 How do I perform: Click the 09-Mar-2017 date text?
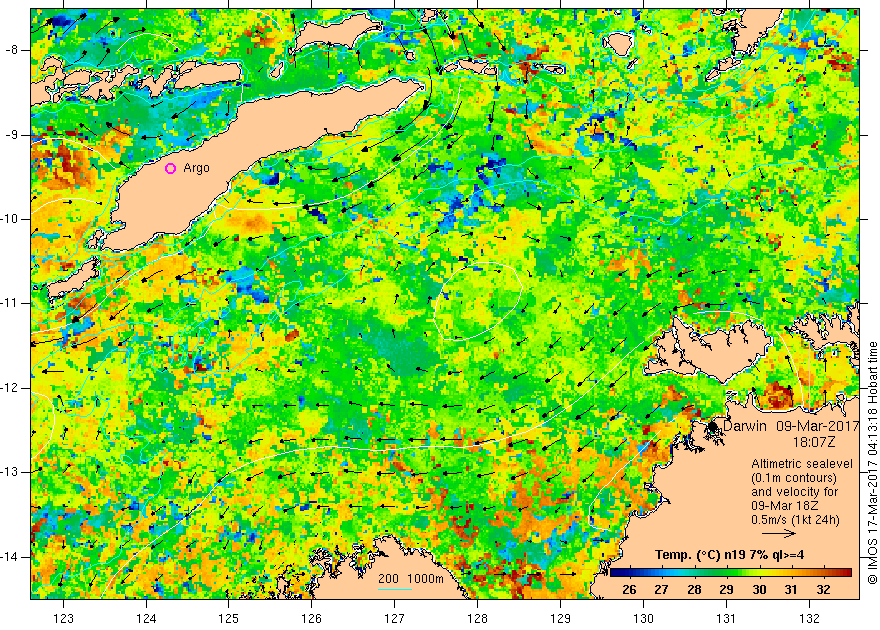point(818,426)
